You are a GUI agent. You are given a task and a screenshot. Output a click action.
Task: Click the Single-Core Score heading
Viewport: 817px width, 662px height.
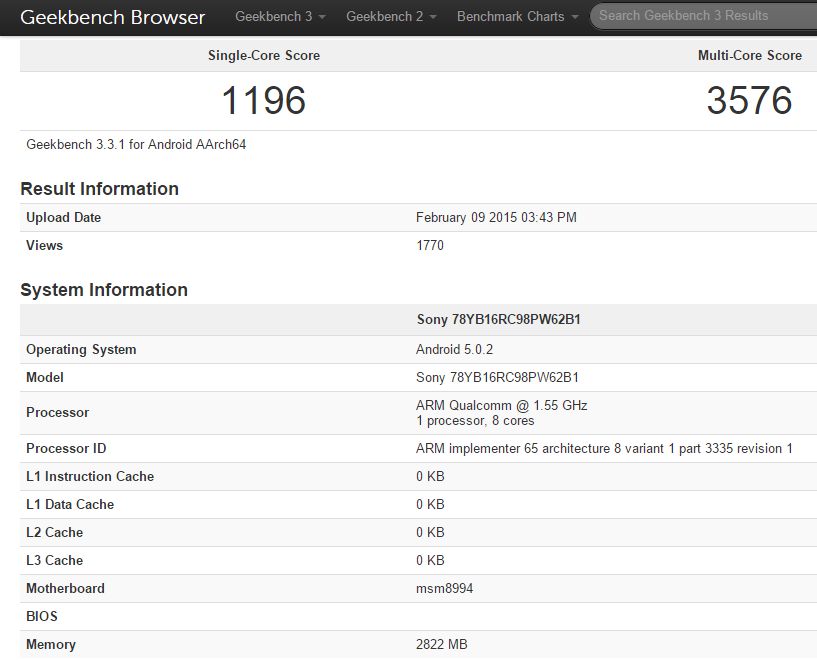(264, 56)
